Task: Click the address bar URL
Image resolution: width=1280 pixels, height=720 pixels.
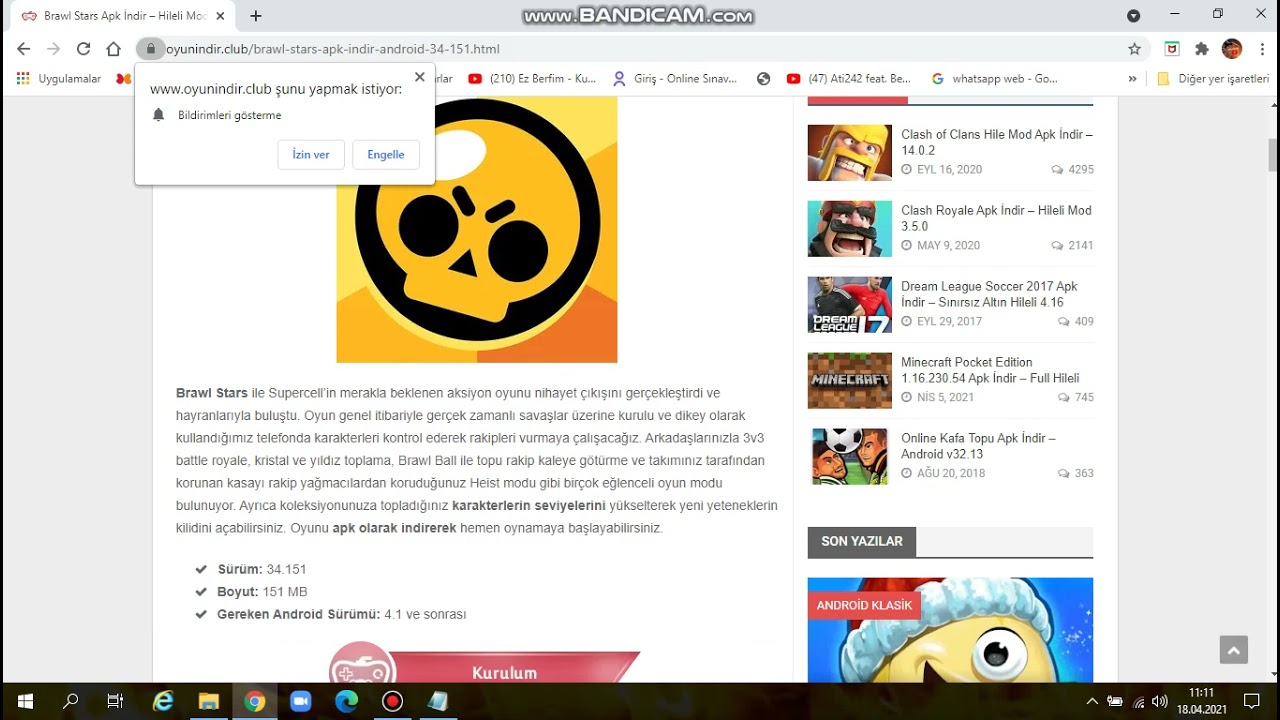Action: coord(333,49)
